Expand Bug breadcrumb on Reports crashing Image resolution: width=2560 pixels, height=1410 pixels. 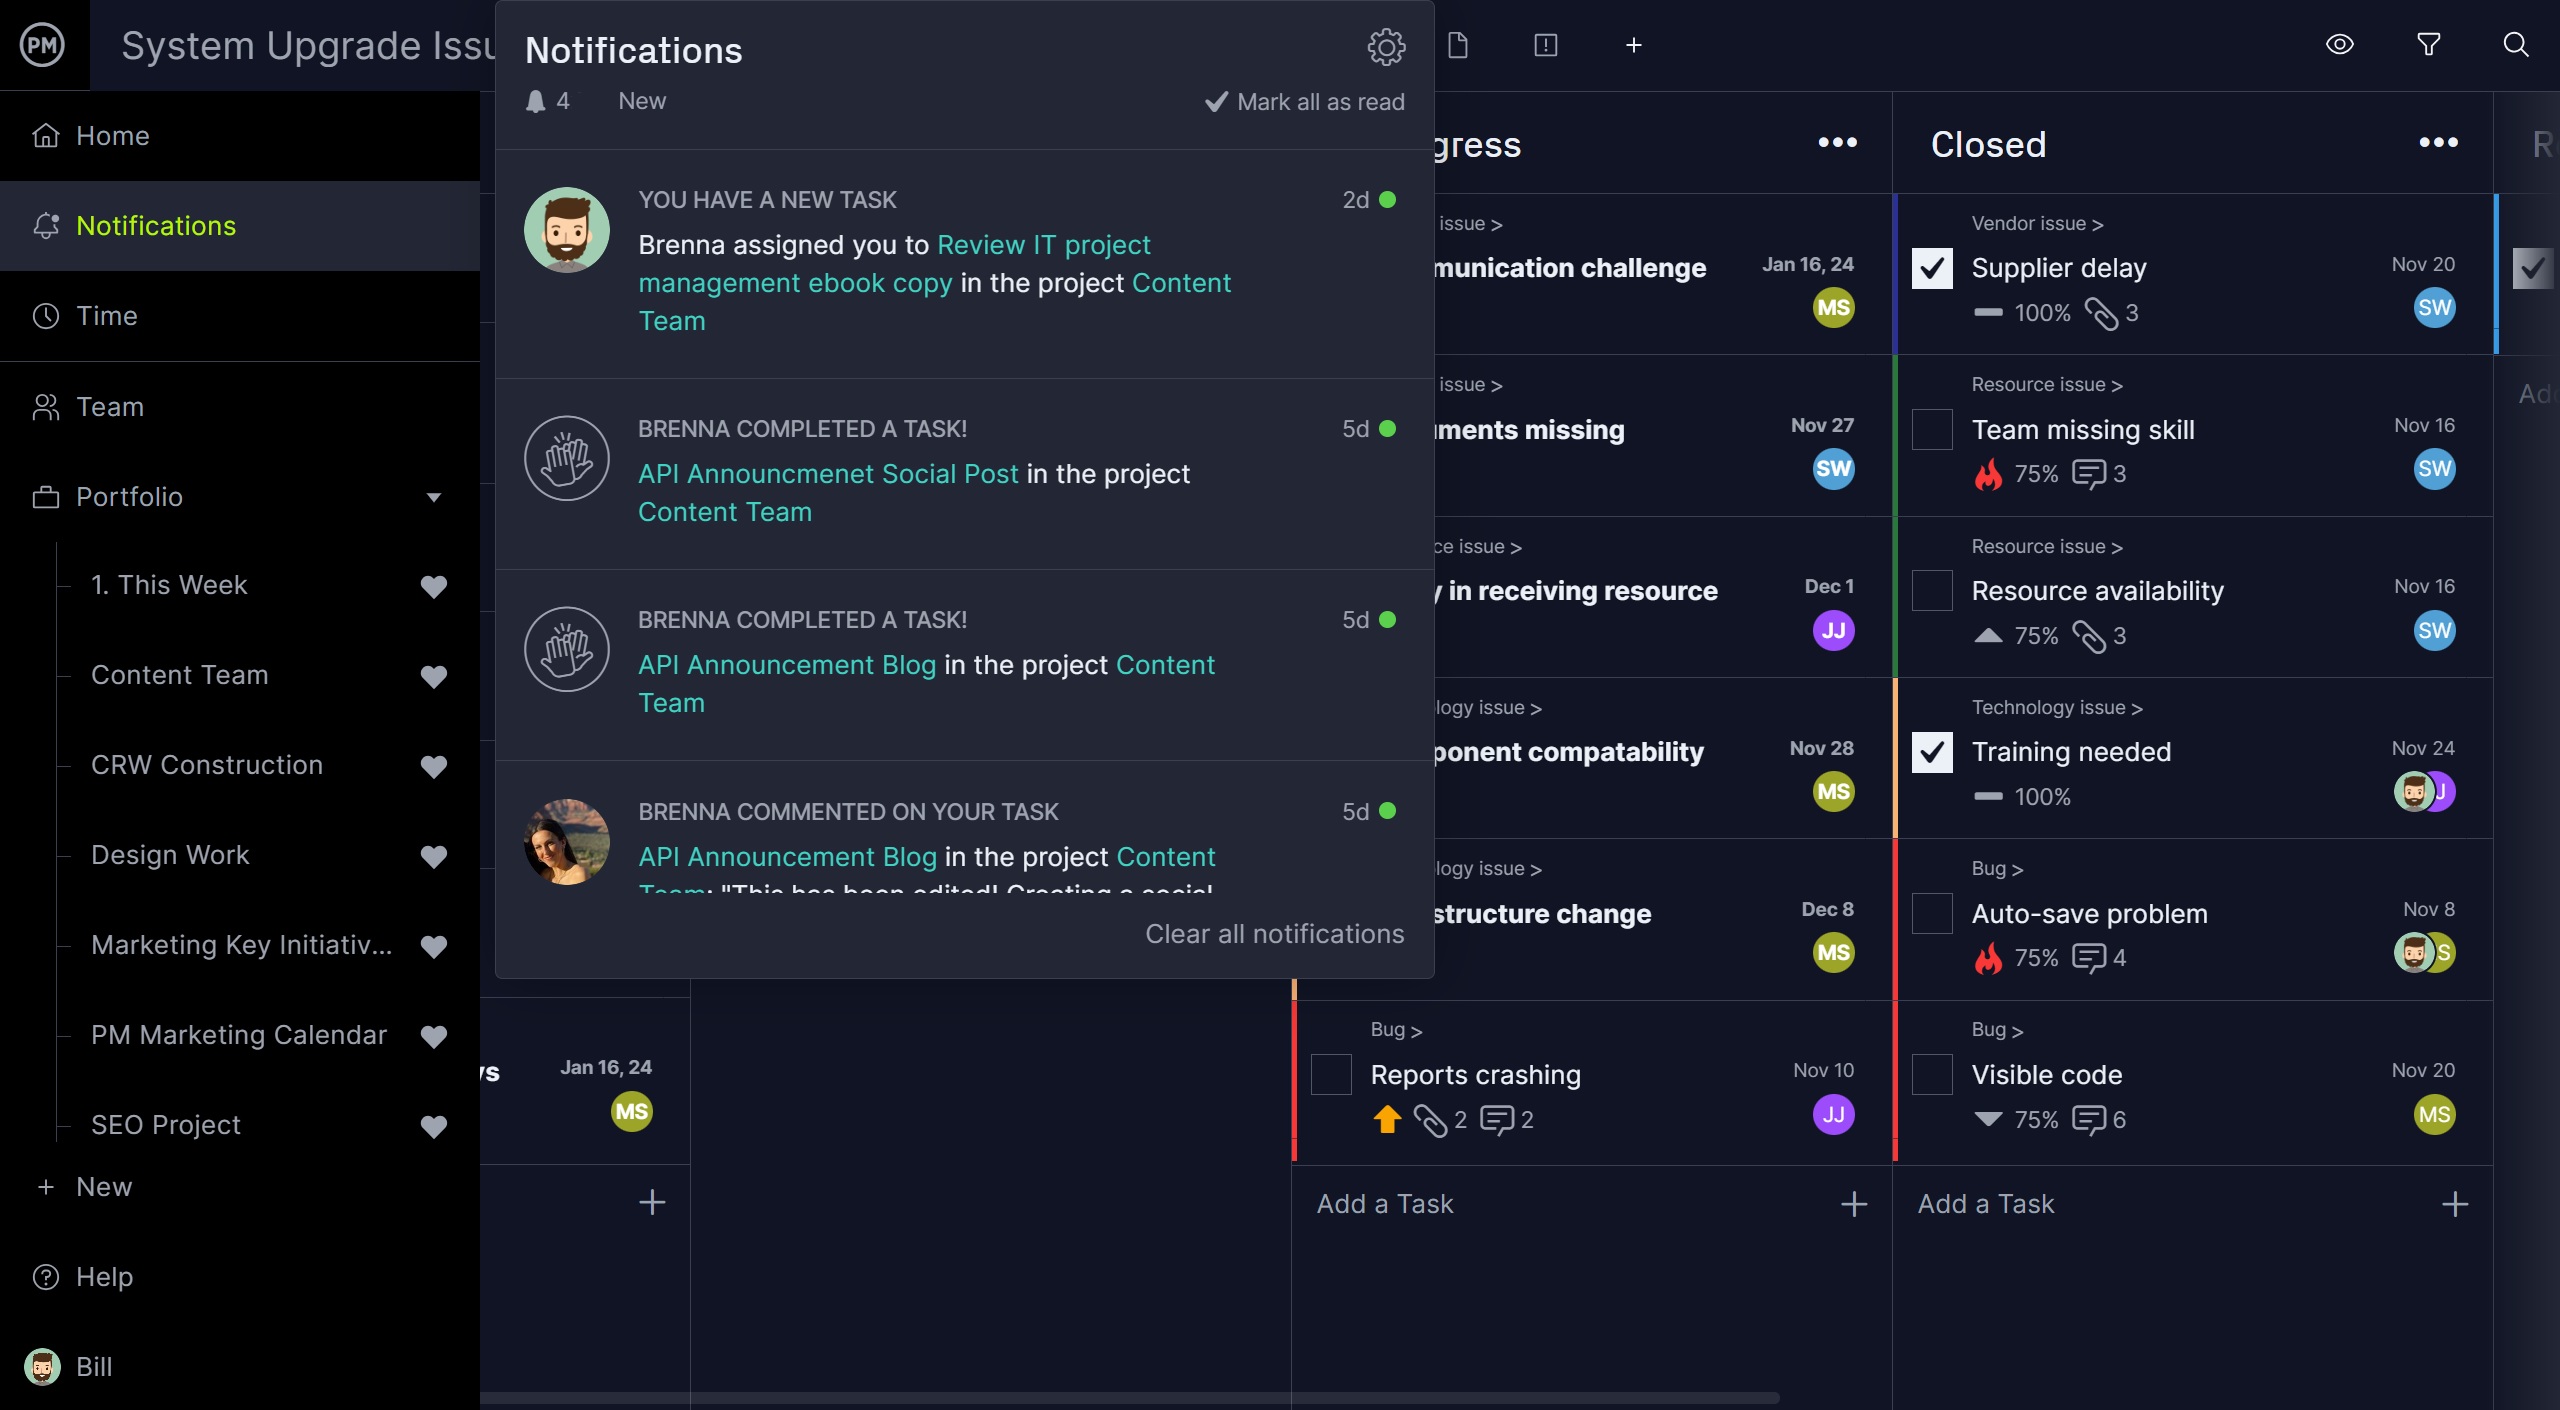coord(1396,1030)
